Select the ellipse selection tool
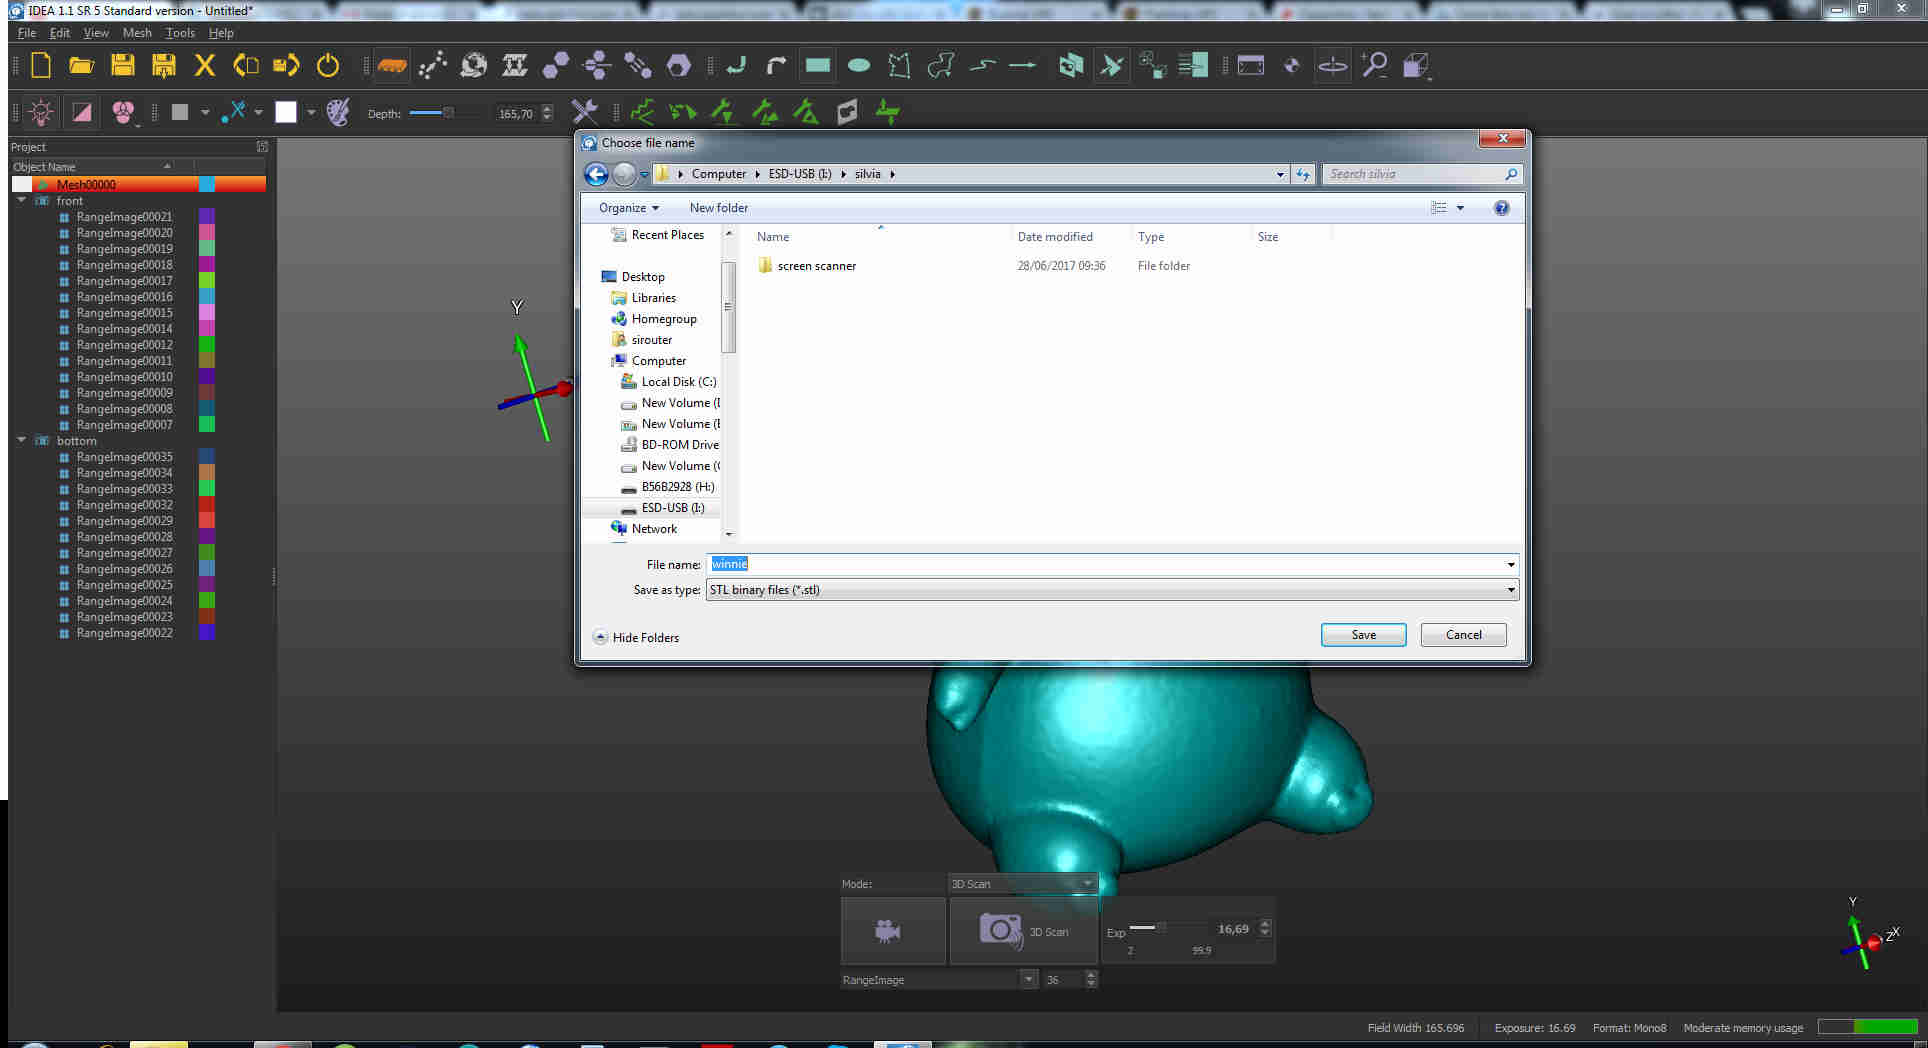The width and height of the screenshot is (1928, 1048). click(x=858, y=66)
